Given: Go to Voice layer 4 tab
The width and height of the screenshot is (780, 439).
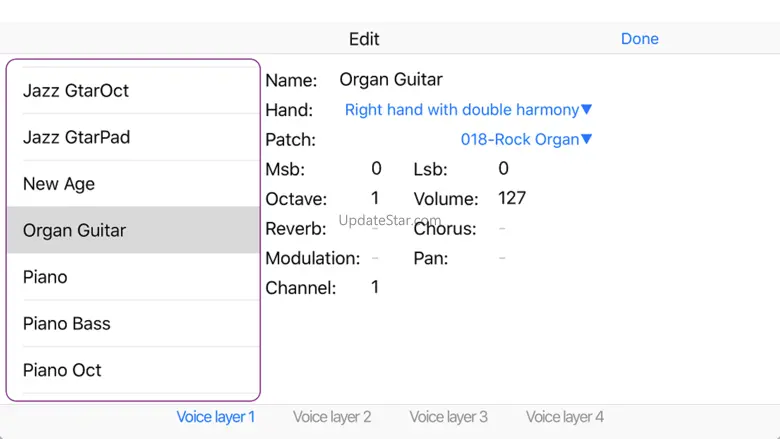Looking at the screenshot, I should (565, 417).
